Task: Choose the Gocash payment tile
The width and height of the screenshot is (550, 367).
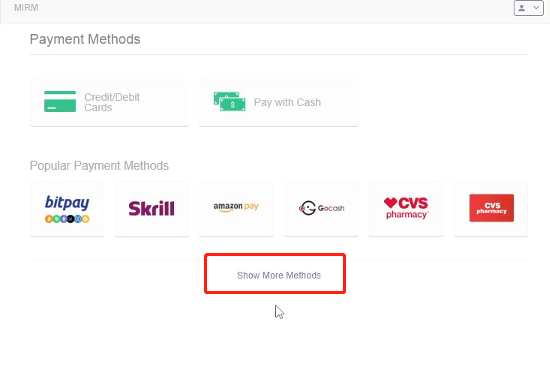Action: pos(321,209)
